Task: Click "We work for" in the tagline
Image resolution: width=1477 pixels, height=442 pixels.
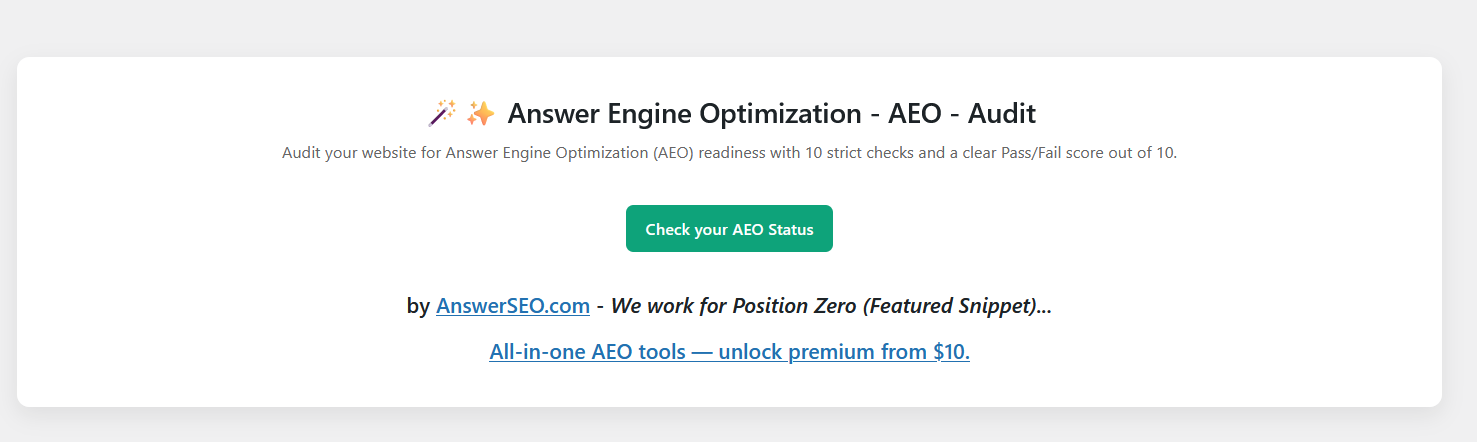Action: pyautogui.click(x=669, y=306)
